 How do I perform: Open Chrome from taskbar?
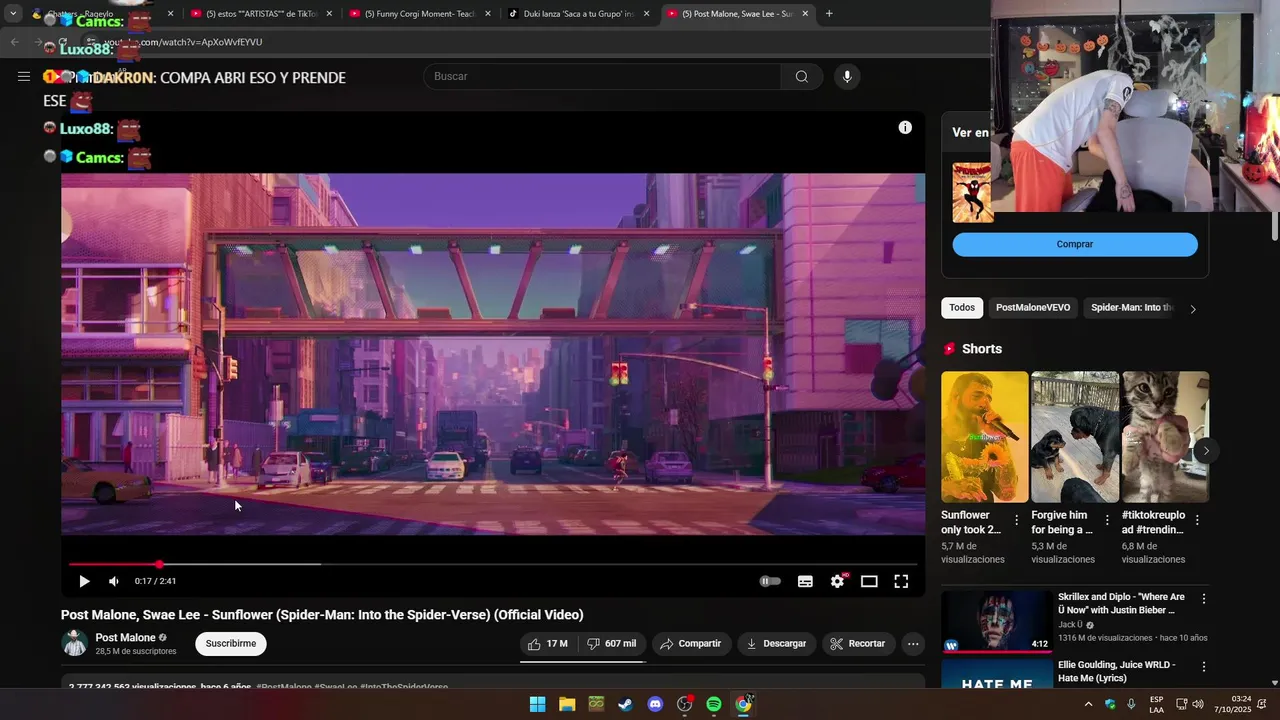click(743, 704)
